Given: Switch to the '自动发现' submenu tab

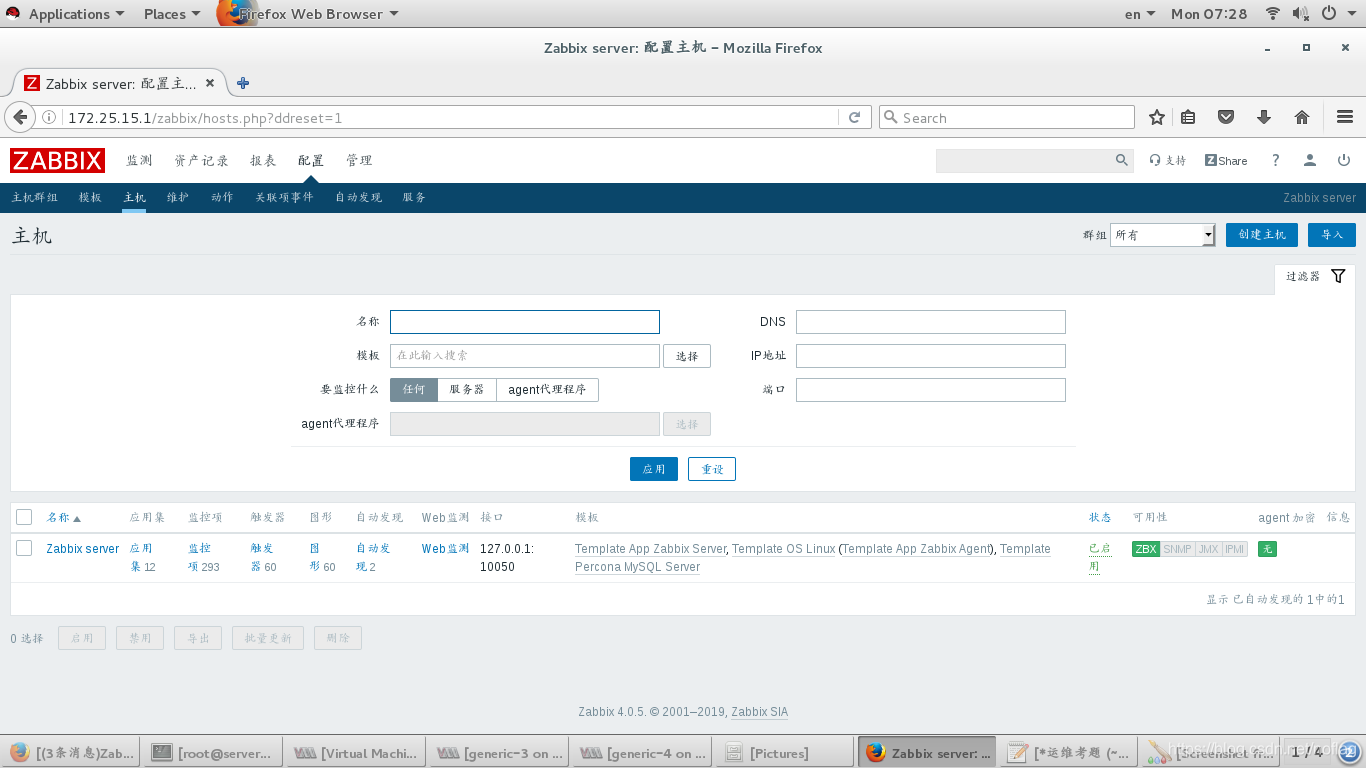Looking at the screenshot, I should click(358, 198).
